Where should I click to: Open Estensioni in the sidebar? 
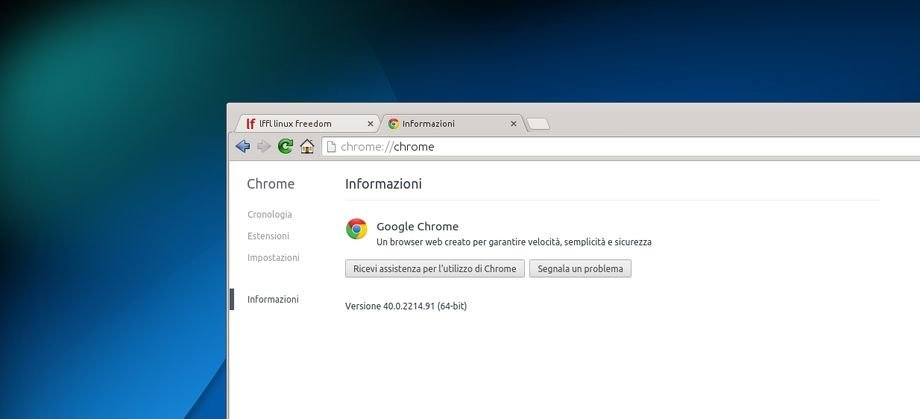[x=268, y=236]
